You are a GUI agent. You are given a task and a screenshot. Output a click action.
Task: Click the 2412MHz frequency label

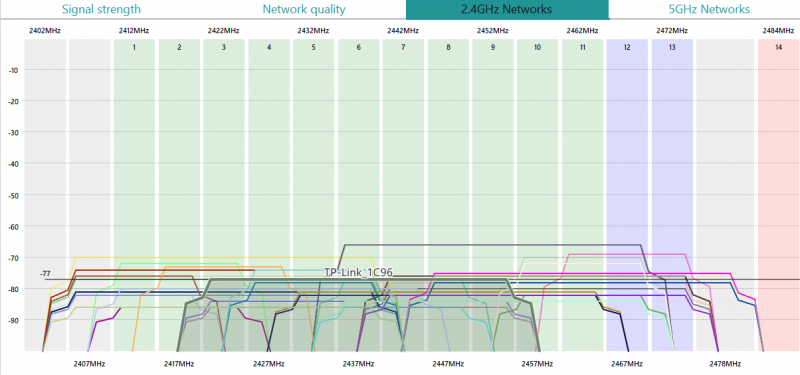(134, 31)
